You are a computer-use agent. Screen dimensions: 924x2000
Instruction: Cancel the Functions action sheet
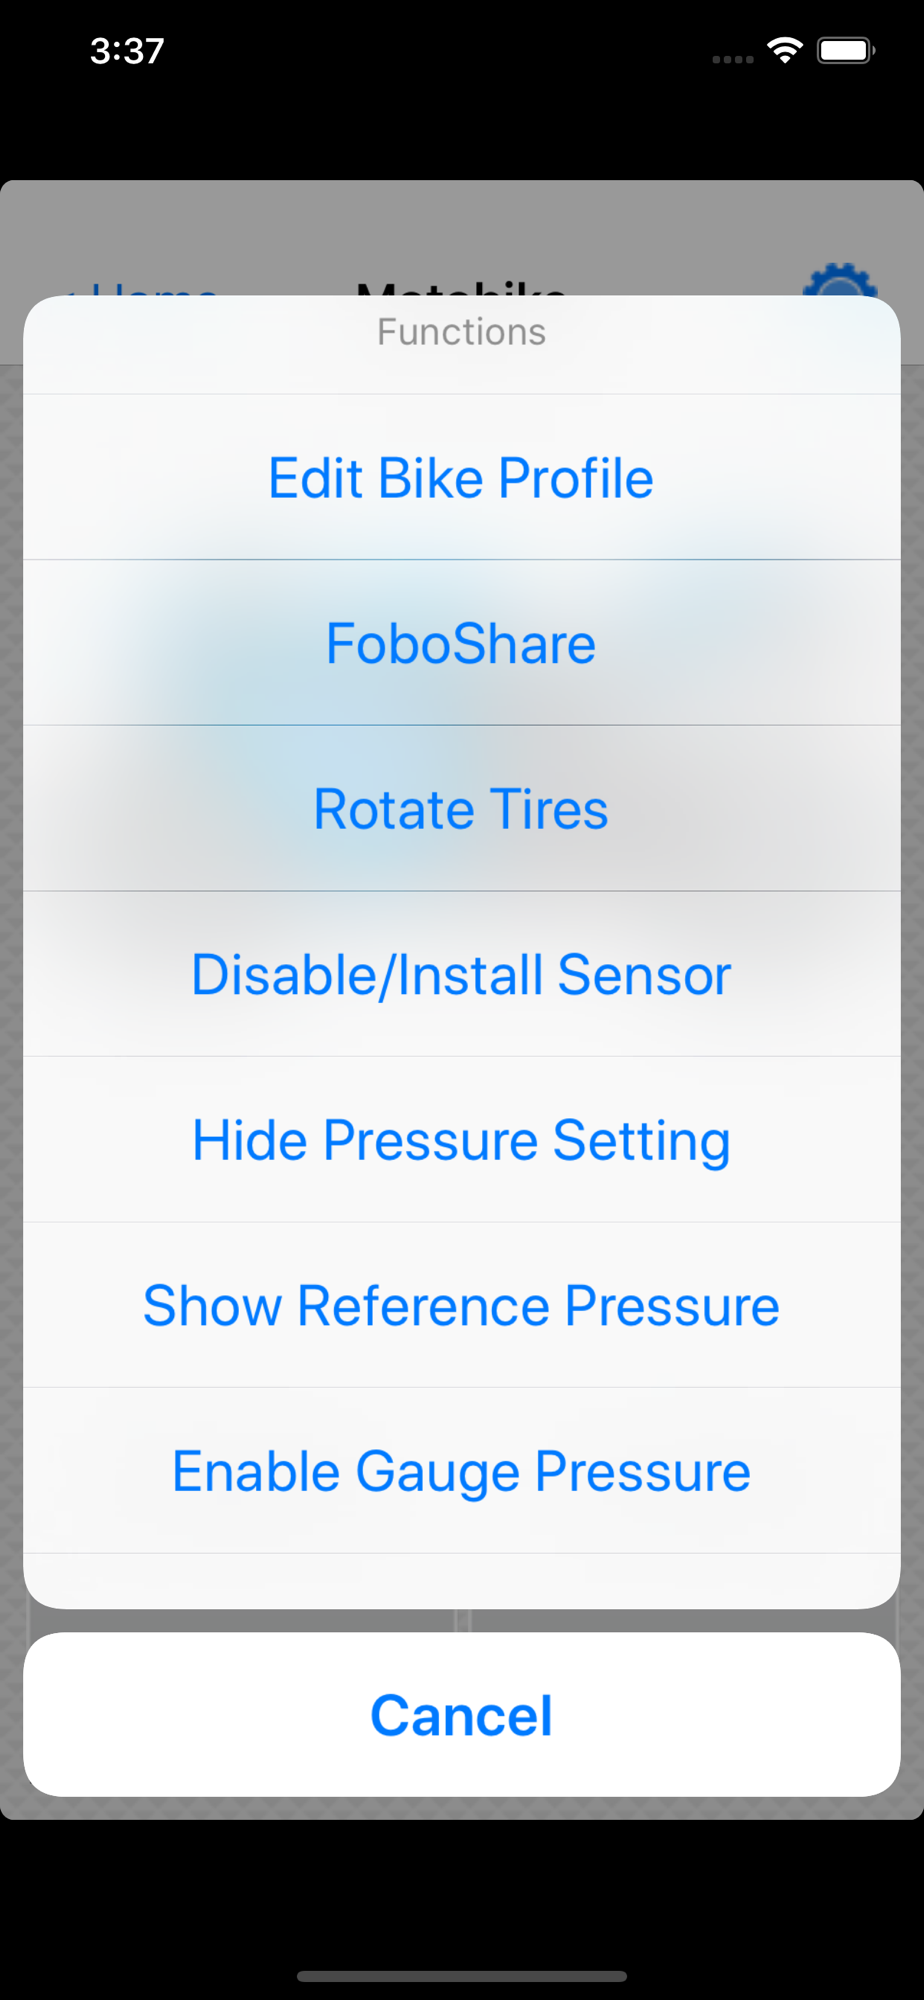tap(461, 1716)
